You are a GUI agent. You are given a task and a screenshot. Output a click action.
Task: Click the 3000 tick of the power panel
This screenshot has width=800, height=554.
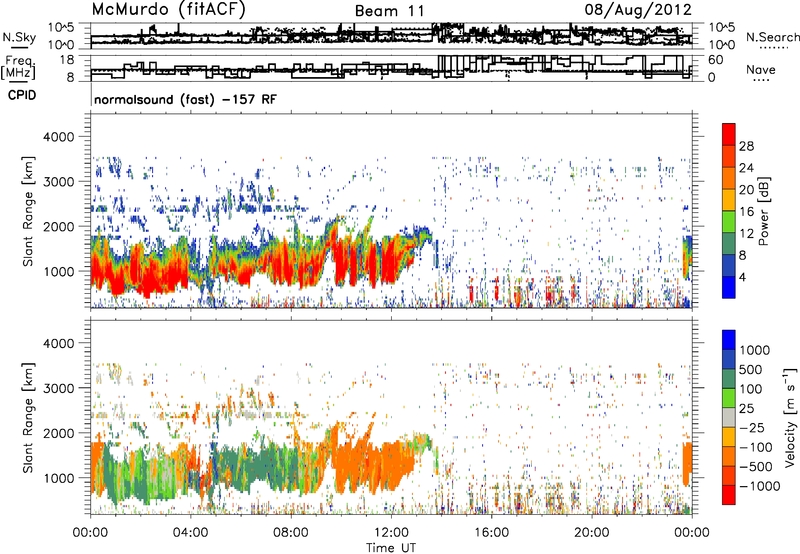click(x=60, y=182)
